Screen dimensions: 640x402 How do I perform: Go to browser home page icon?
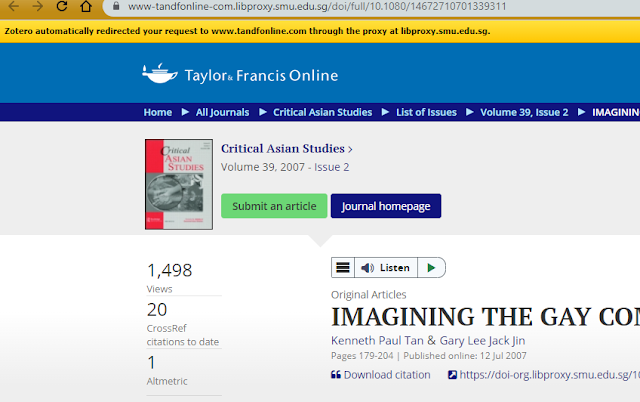coord(86,6)
